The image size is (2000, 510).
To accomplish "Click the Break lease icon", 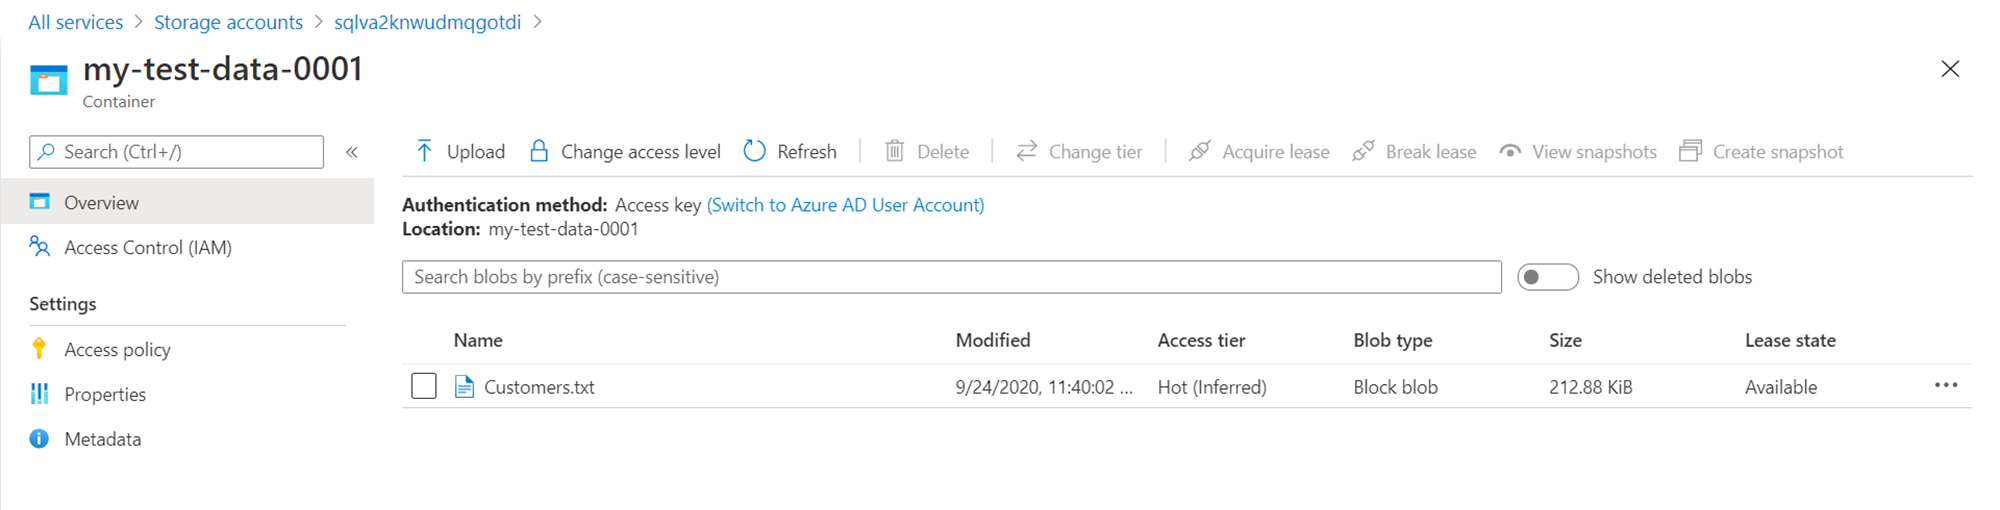I will (1363, 151).
